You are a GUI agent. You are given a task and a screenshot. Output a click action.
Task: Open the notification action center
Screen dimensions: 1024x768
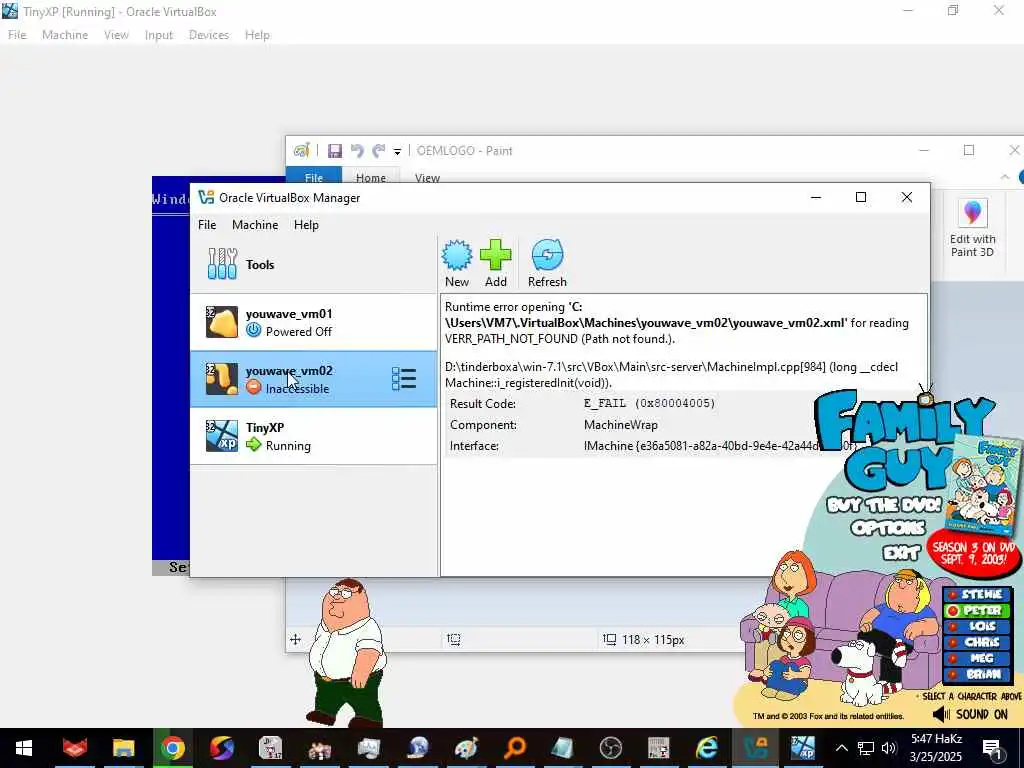(993, 748)
